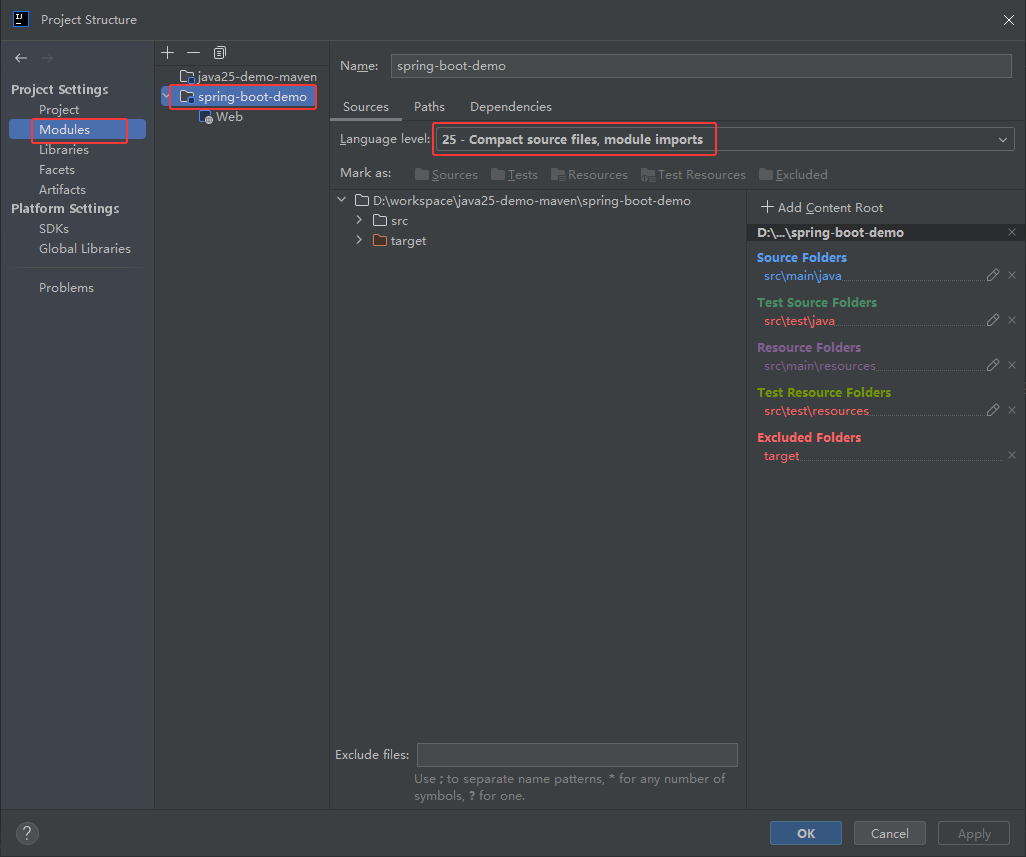Expand the src folder in the tree

(x=359, y=220)
